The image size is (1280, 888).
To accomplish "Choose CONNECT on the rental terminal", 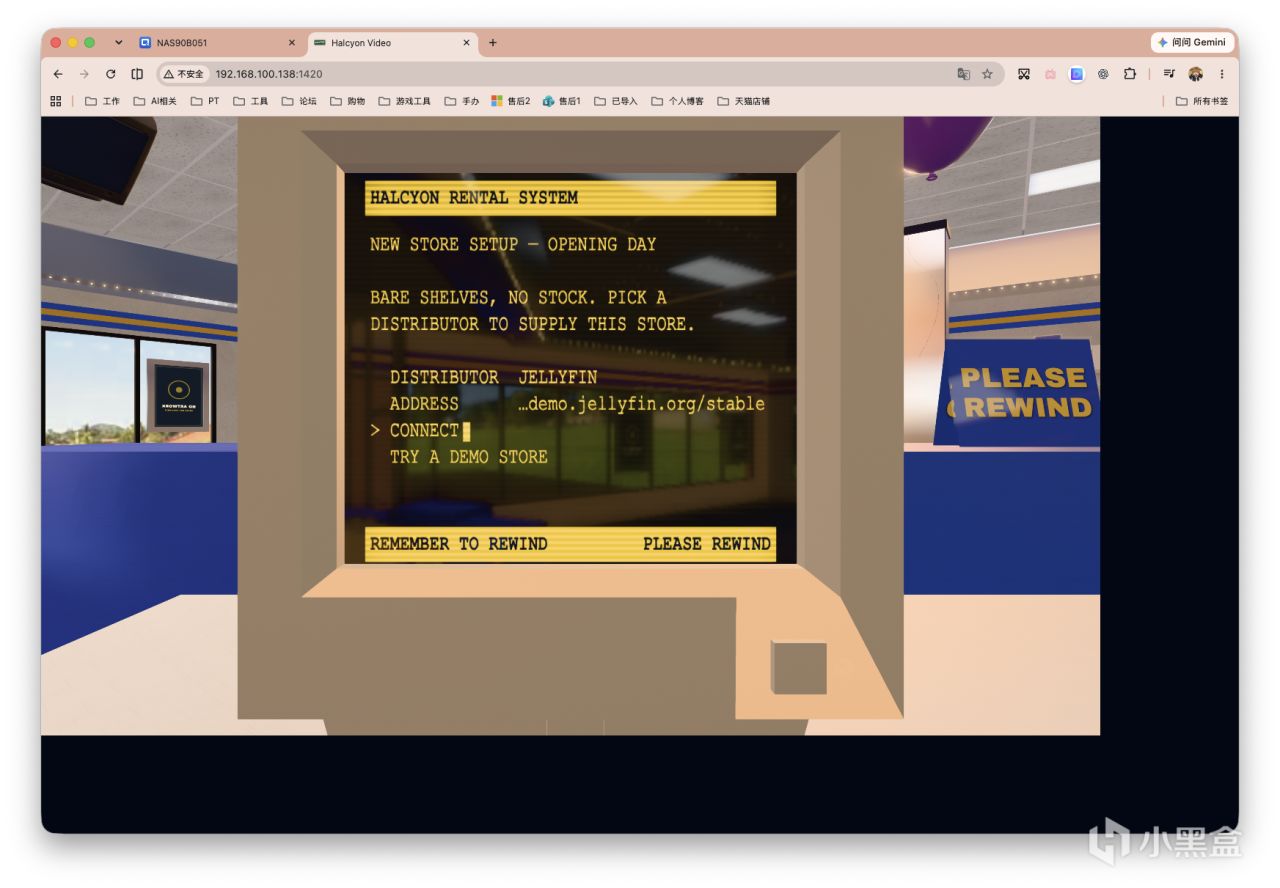I will click(424, 430).
